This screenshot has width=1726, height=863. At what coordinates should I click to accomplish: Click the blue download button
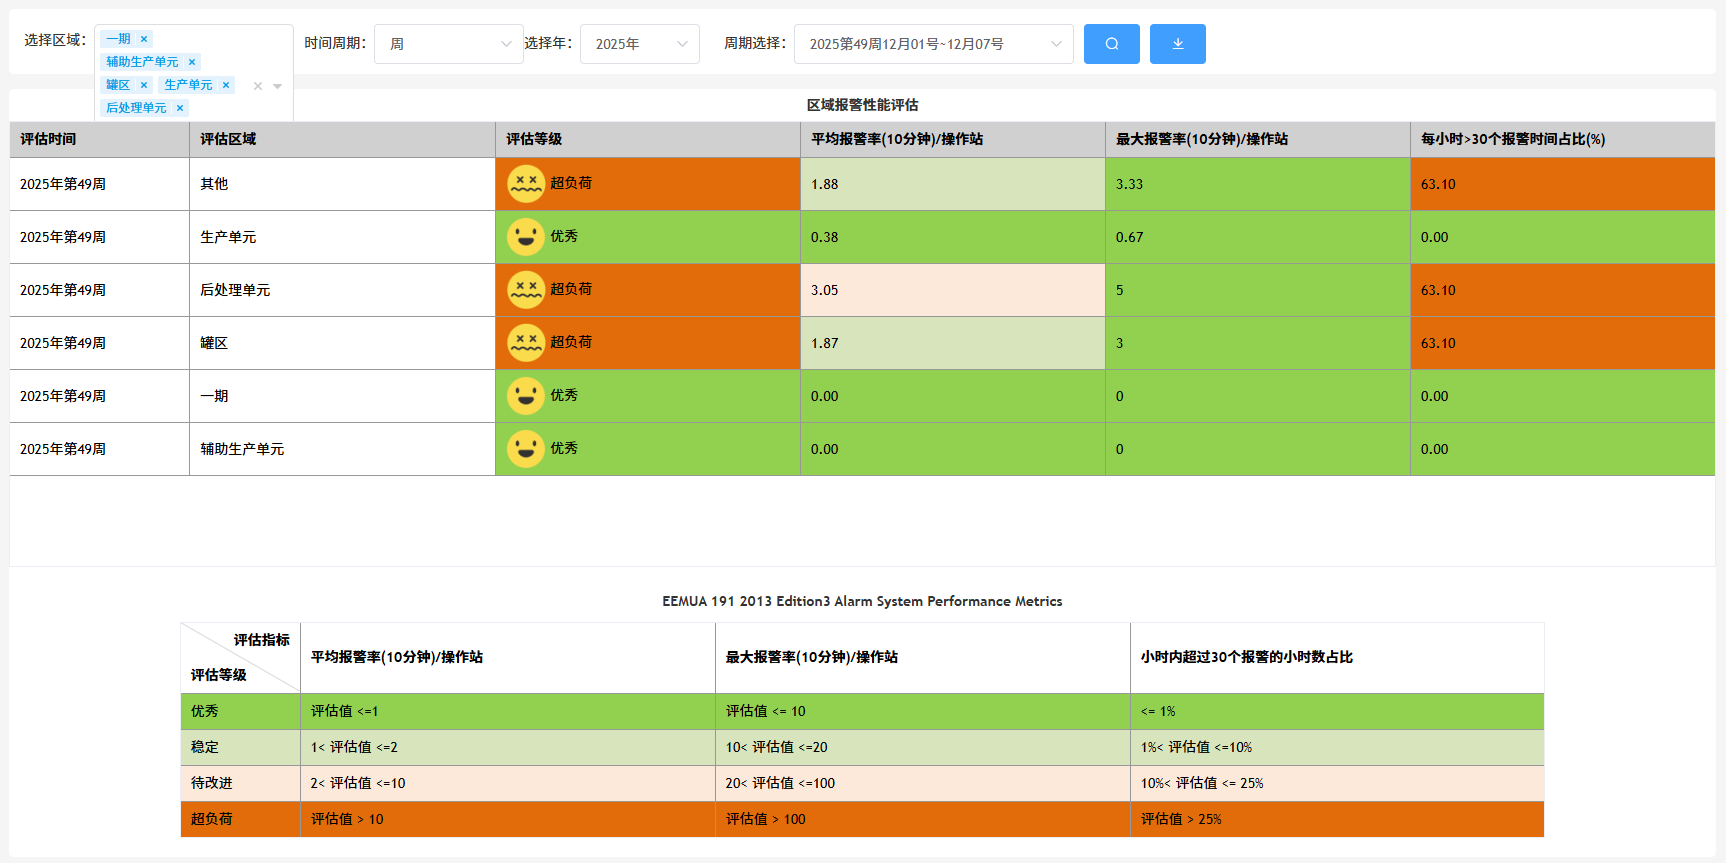[x=1177, y=44]
